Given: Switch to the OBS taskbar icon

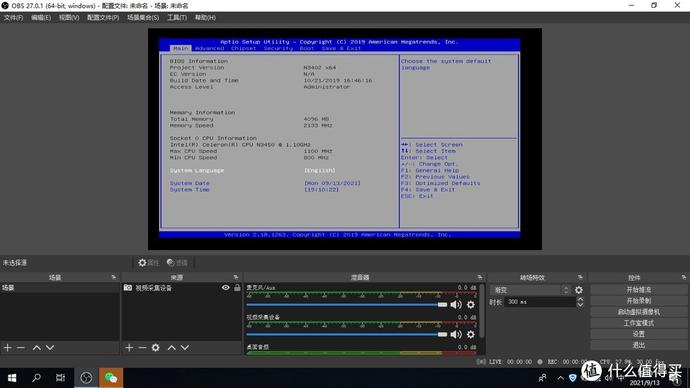Looking at the screenshot, I should point(86,378).
